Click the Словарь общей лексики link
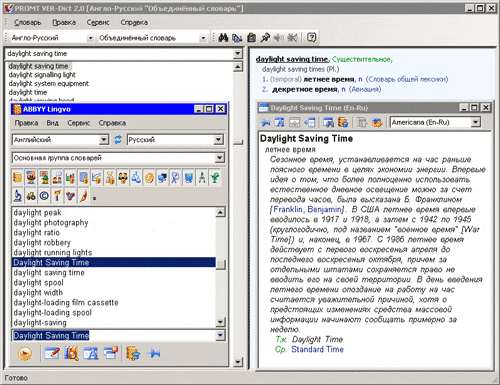 tap(407, 79)
